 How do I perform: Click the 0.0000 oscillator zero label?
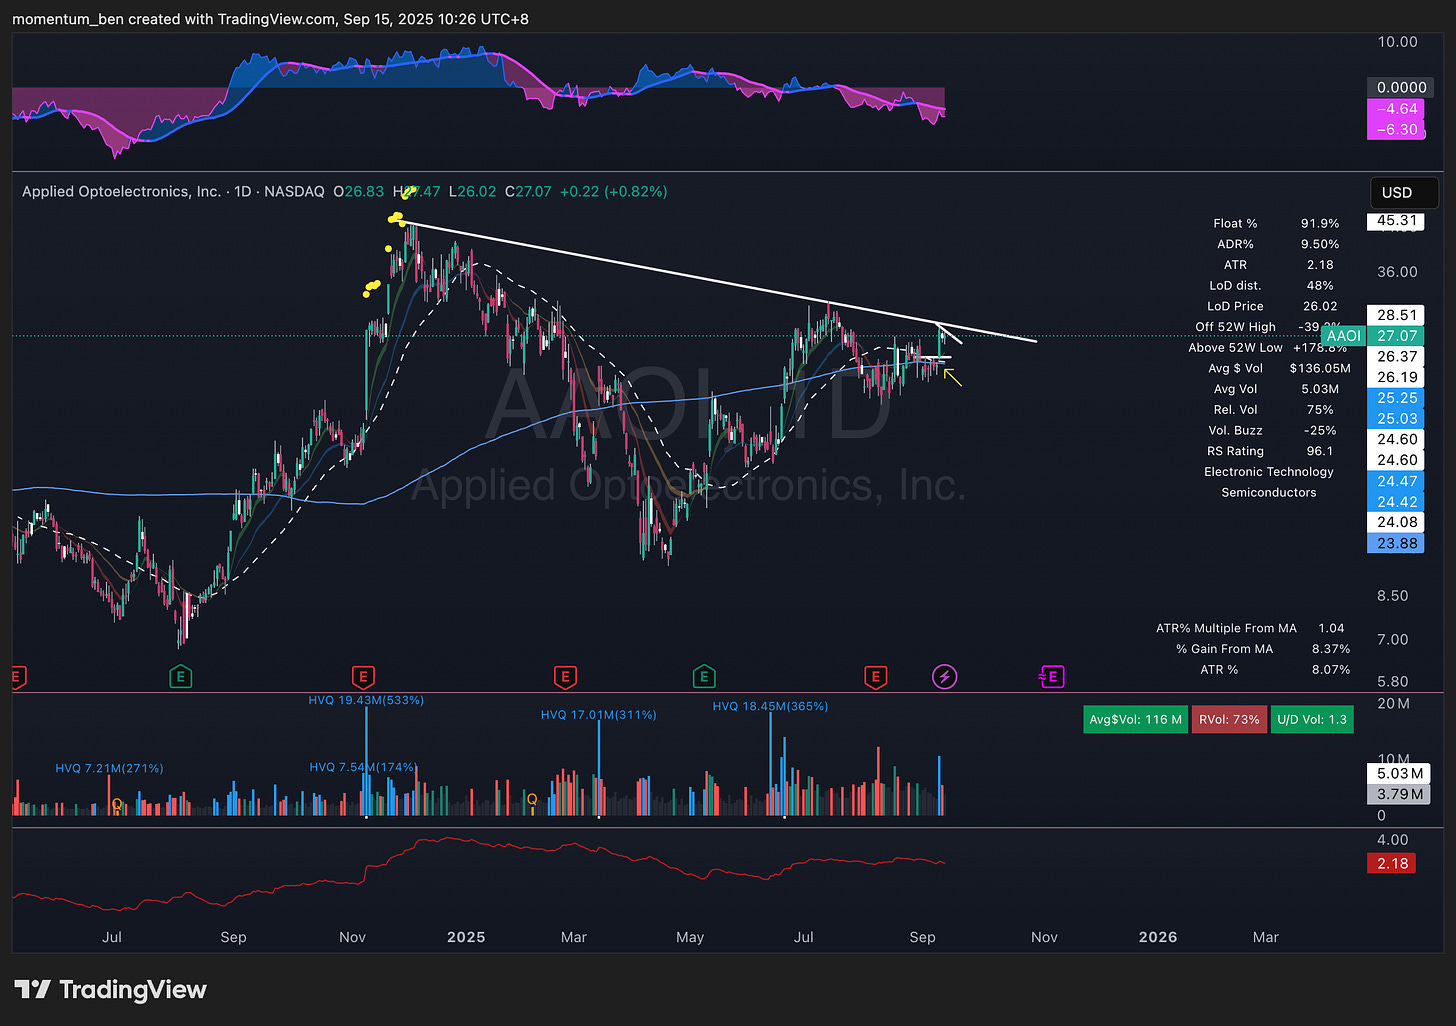1401,88
